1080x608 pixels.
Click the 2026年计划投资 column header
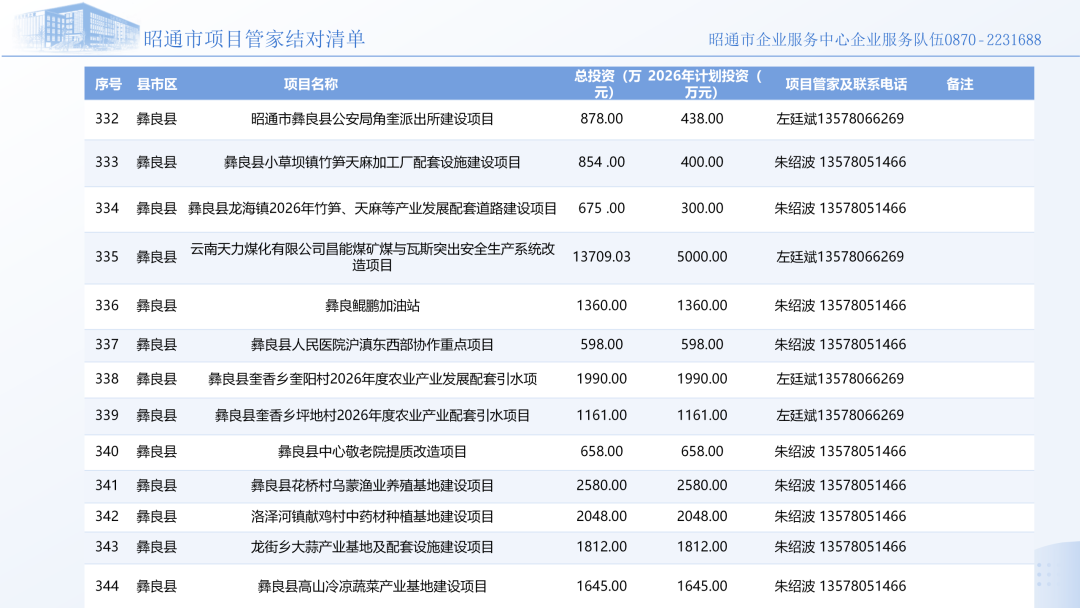pyautogui.click(x=705, y=84)
